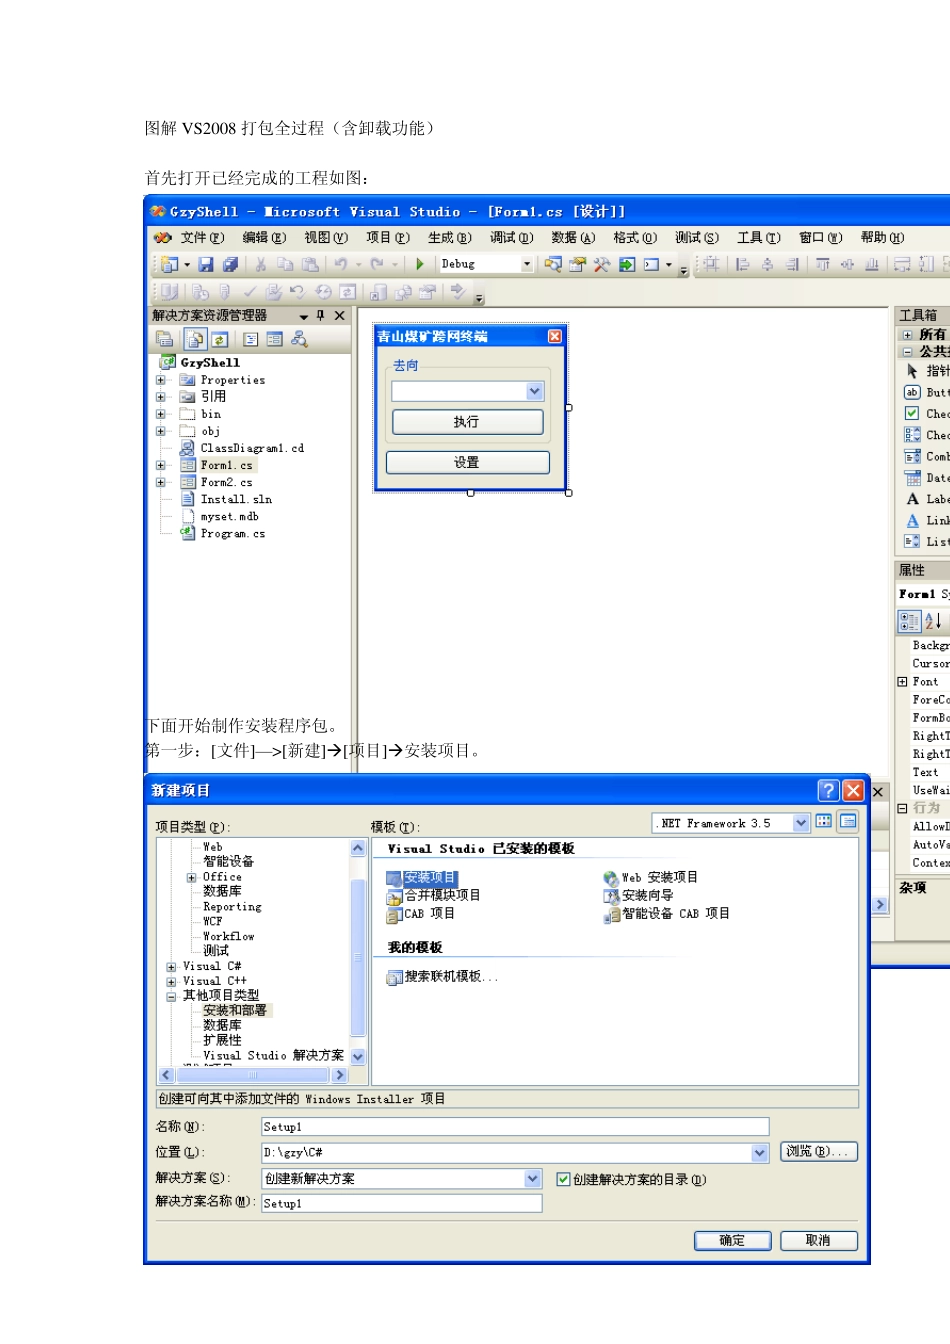The image size is (950, 1344).
Task: Click Solution Explorer's View Designer icon
Action: click(274, 339)
